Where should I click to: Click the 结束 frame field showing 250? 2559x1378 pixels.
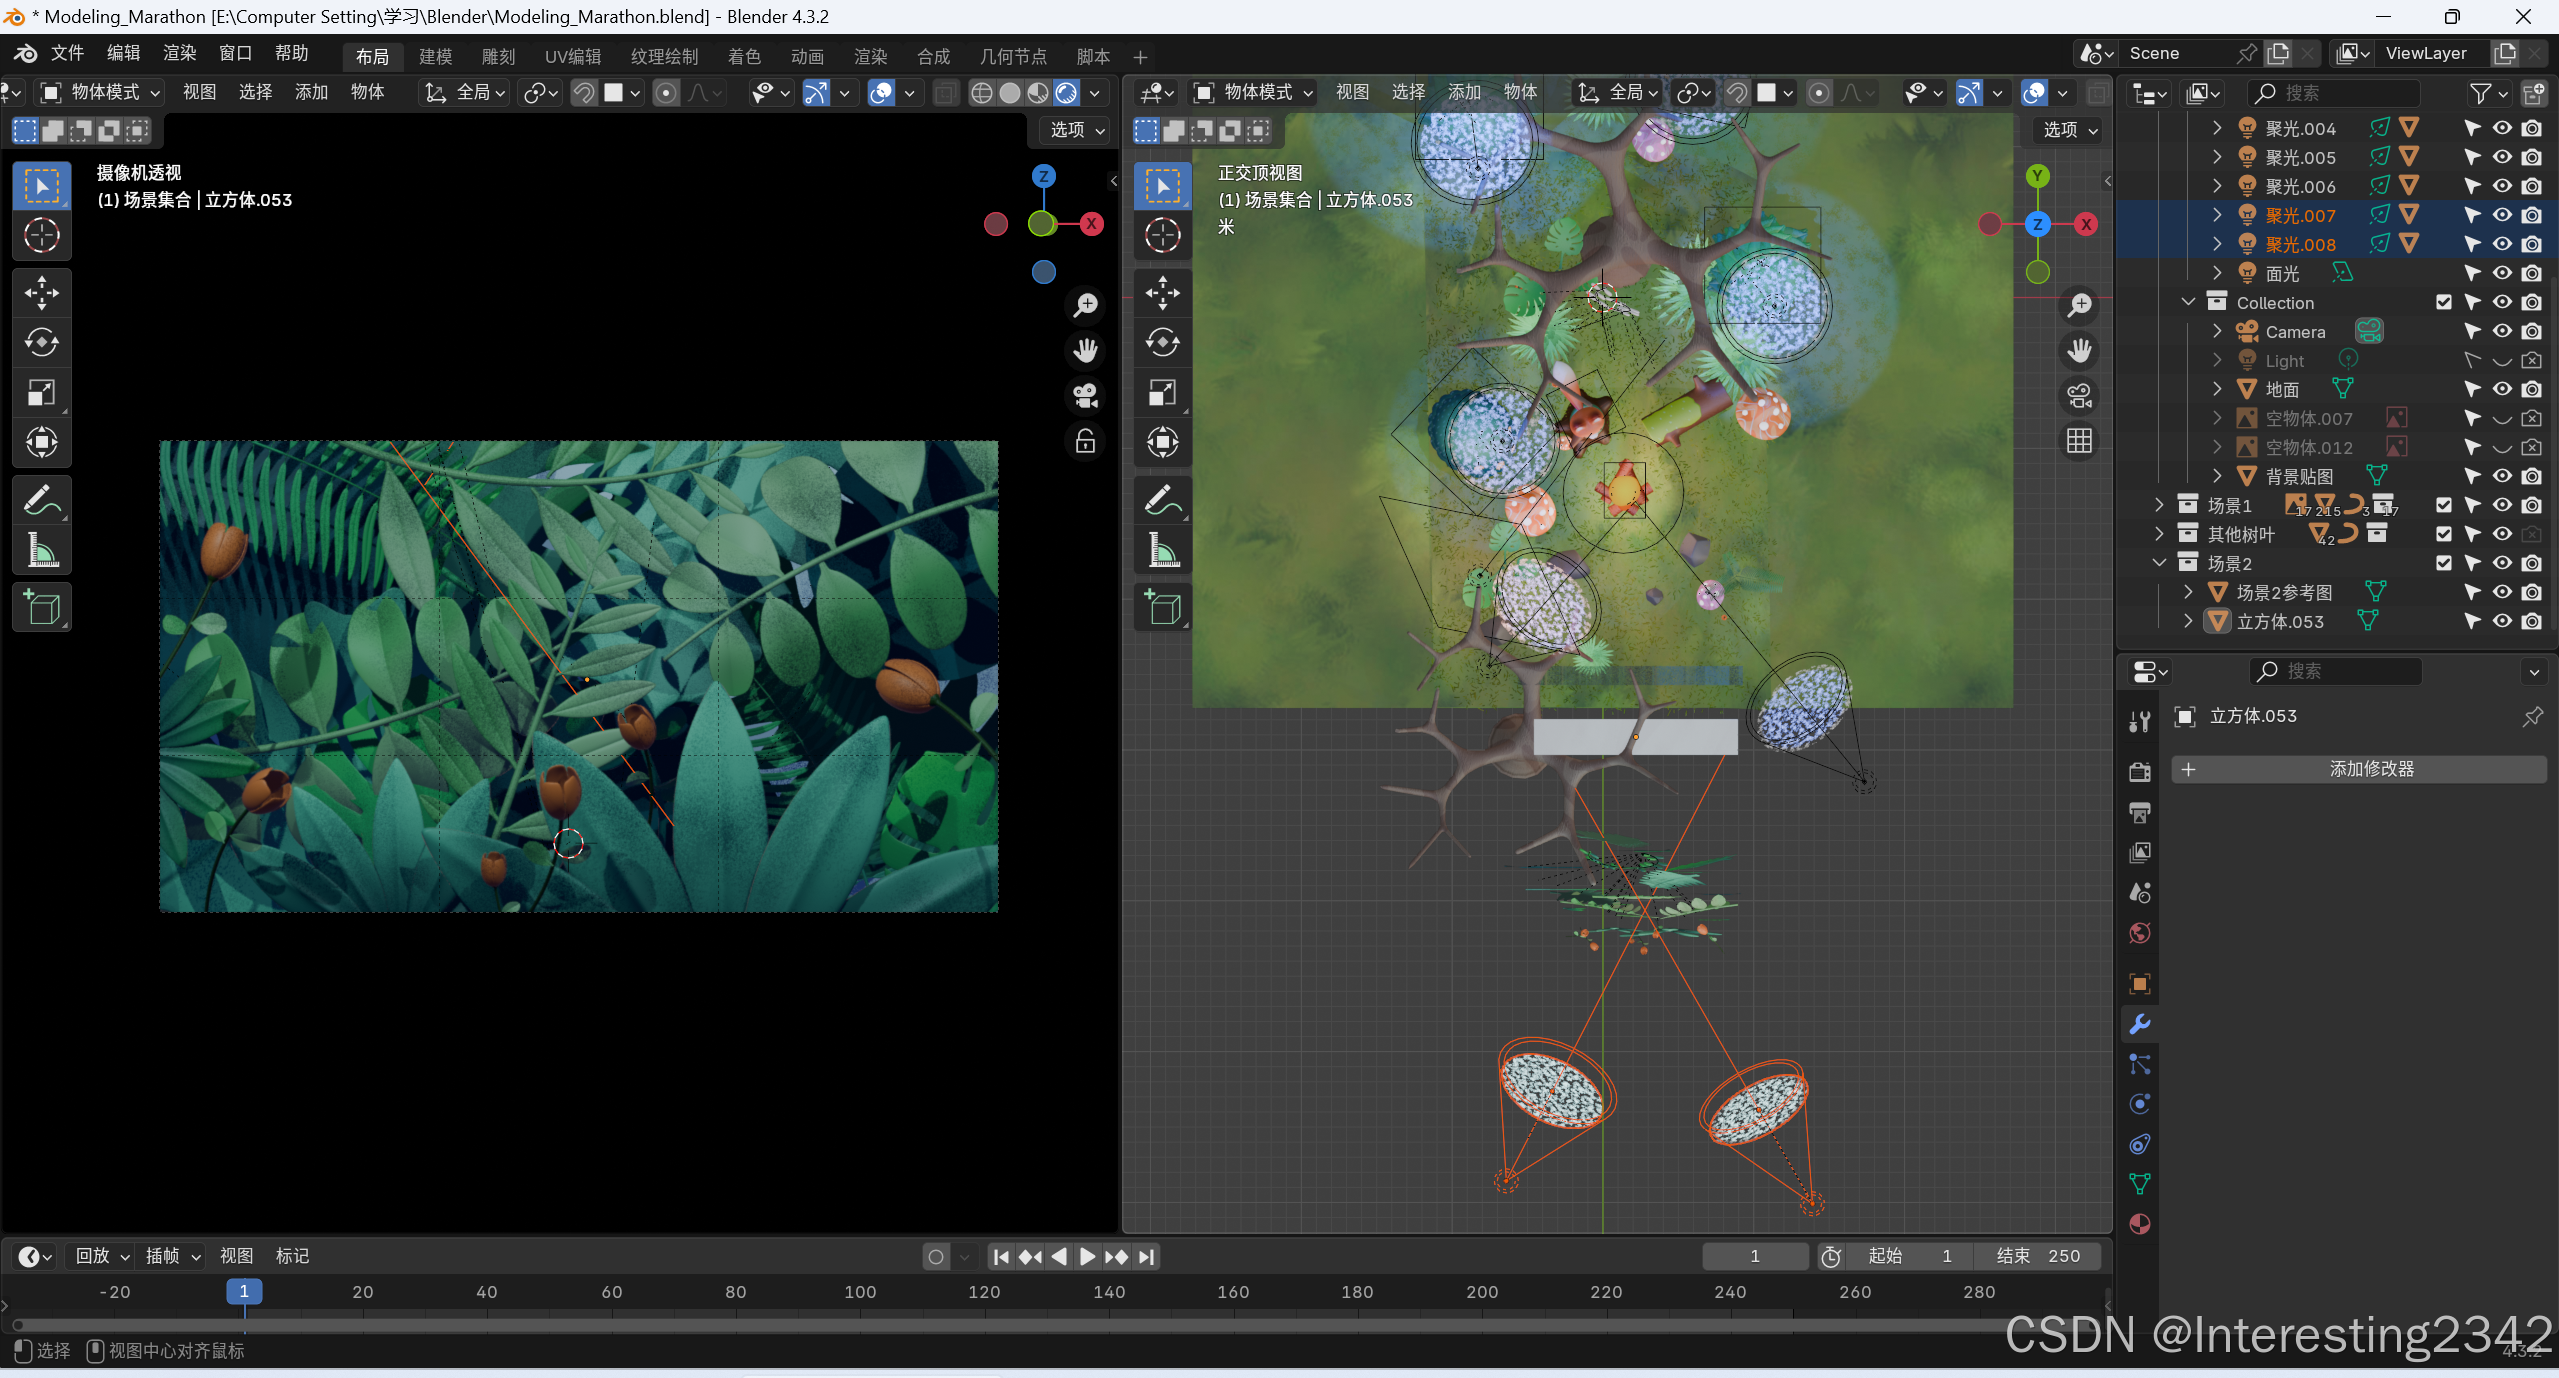[2037, 1256]
